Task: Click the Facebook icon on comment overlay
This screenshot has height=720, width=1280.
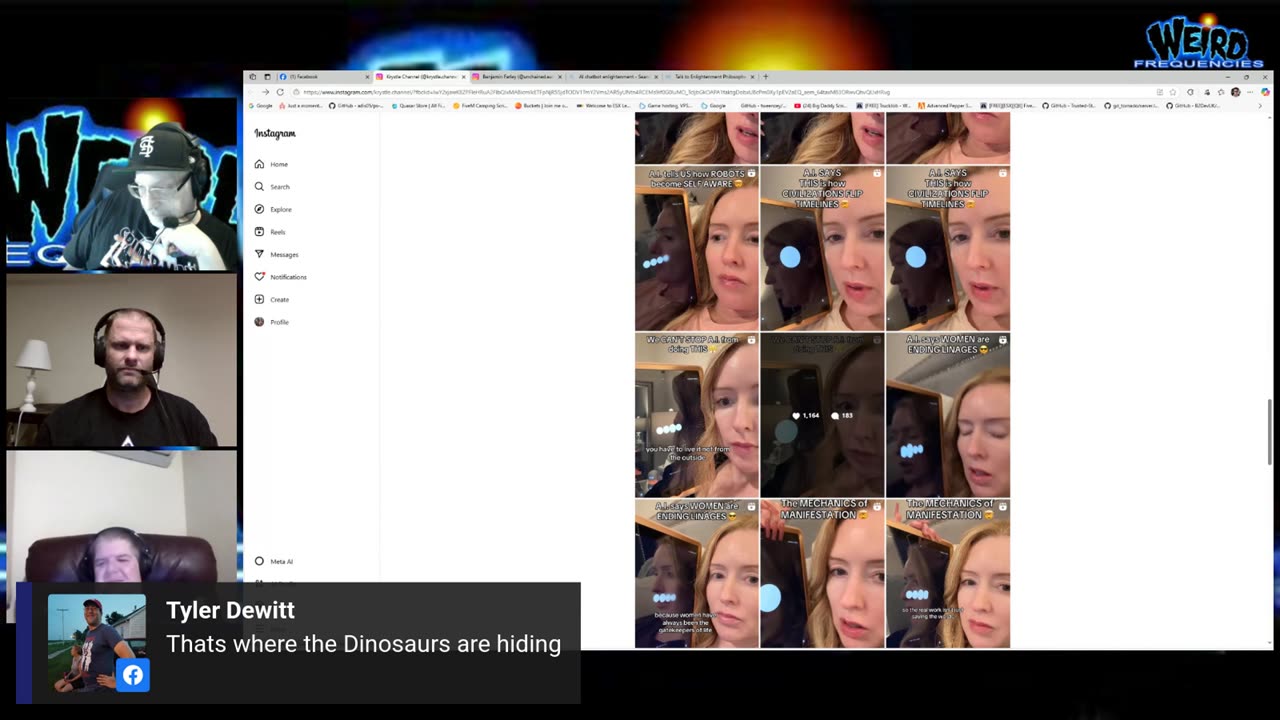Action: pos(133,675)
